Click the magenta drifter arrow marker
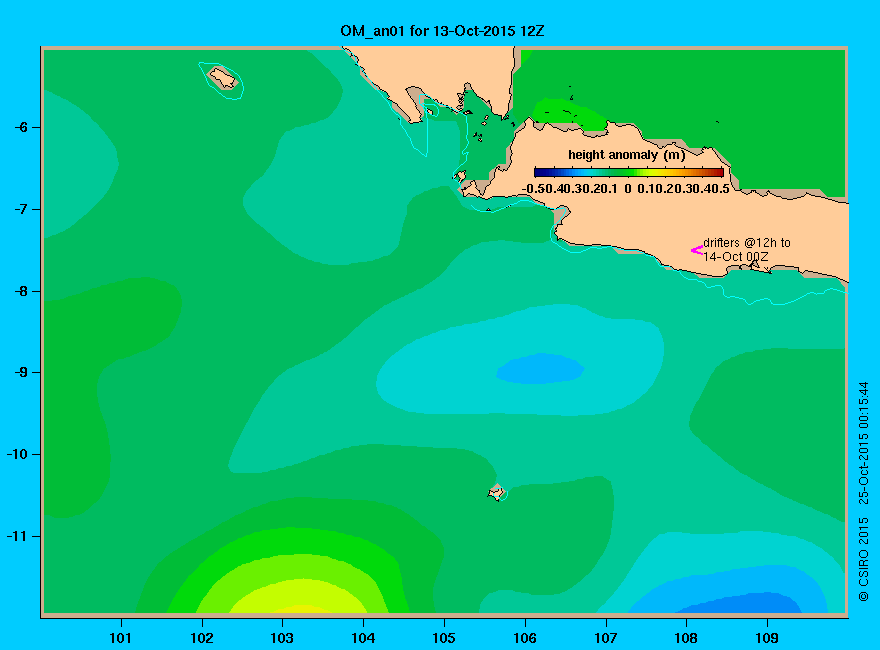 [x=696, y=250]
